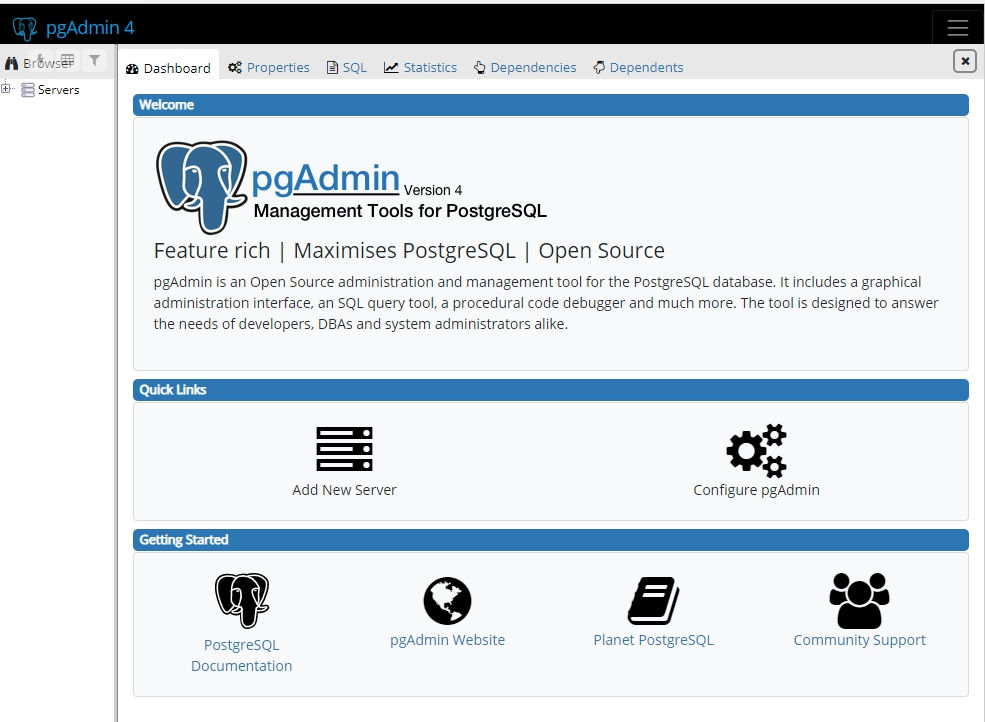985x722 pixels.
Task: Open the hamburger navigation menu
Action: click(957, 28)
